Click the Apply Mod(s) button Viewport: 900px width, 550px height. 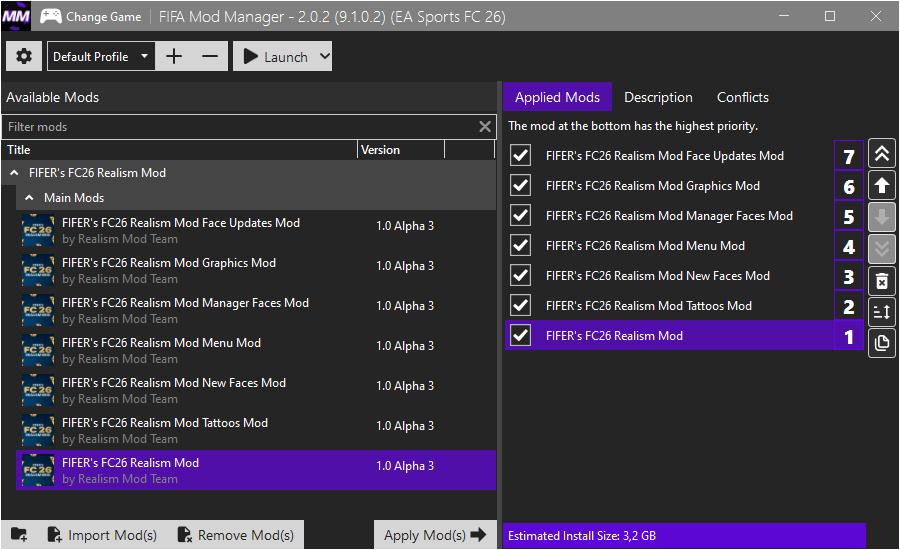coord(435,535)
